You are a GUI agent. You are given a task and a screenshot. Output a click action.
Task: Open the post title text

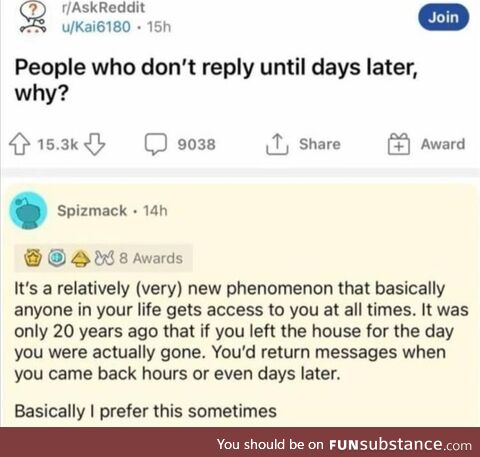point(216,80)
